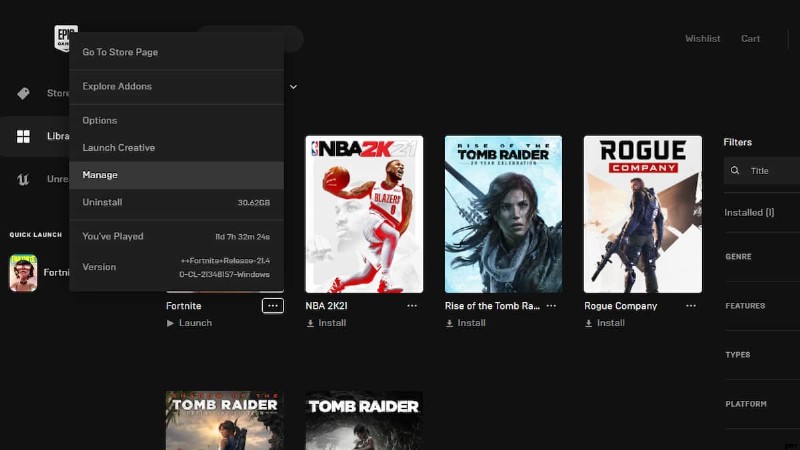Open Rise of the Tomb Raider cover

[x=504, y=214]
